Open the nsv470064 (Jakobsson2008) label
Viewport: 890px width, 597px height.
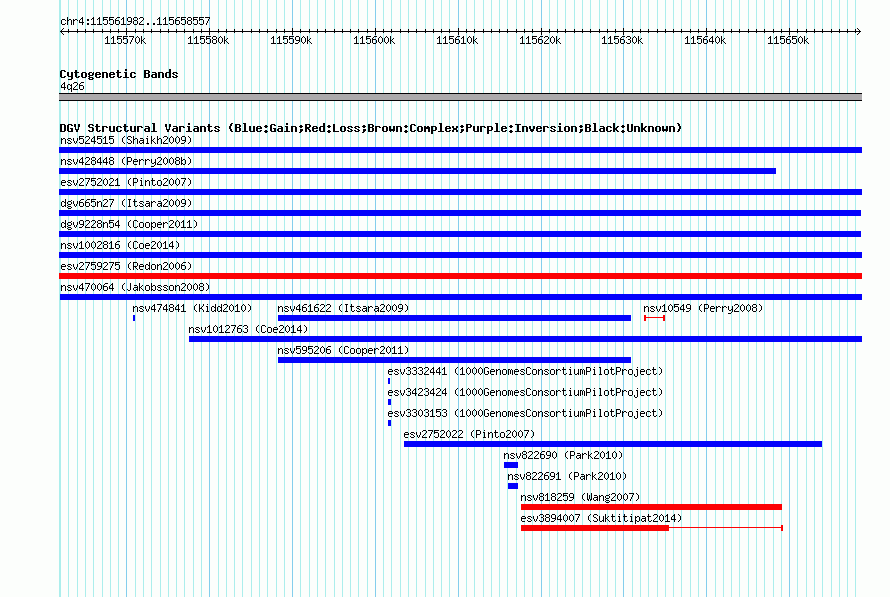pos(135,287)
